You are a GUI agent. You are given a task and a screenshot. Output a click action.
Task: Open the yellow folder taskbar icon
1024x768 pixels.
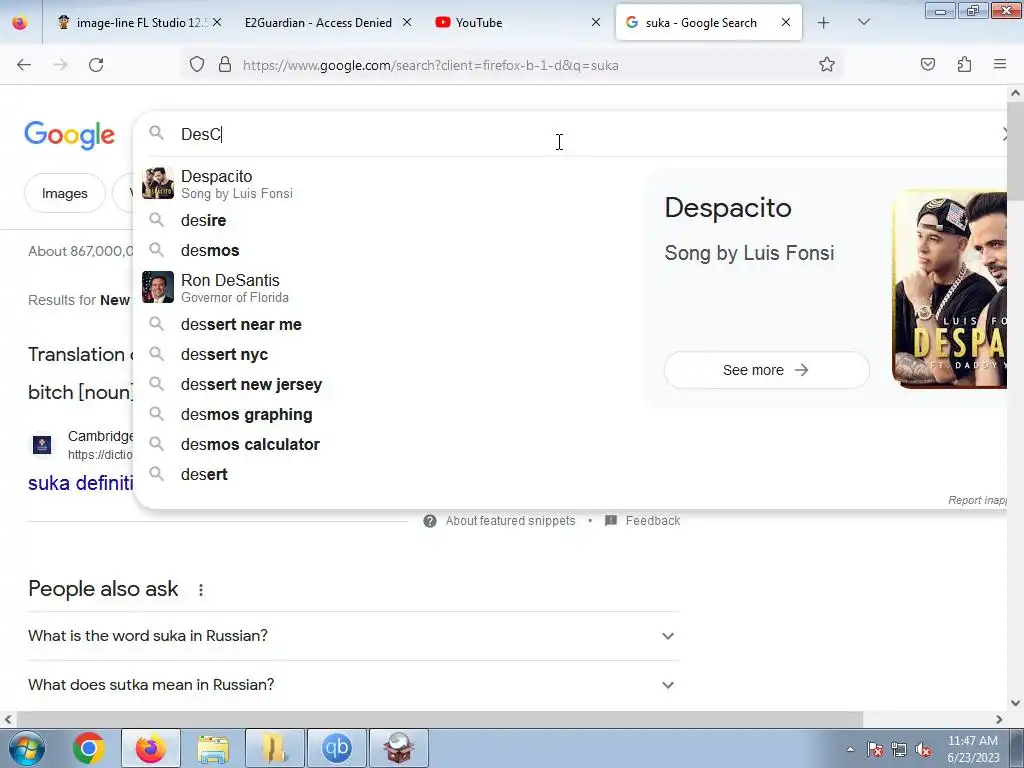(275, 748)
